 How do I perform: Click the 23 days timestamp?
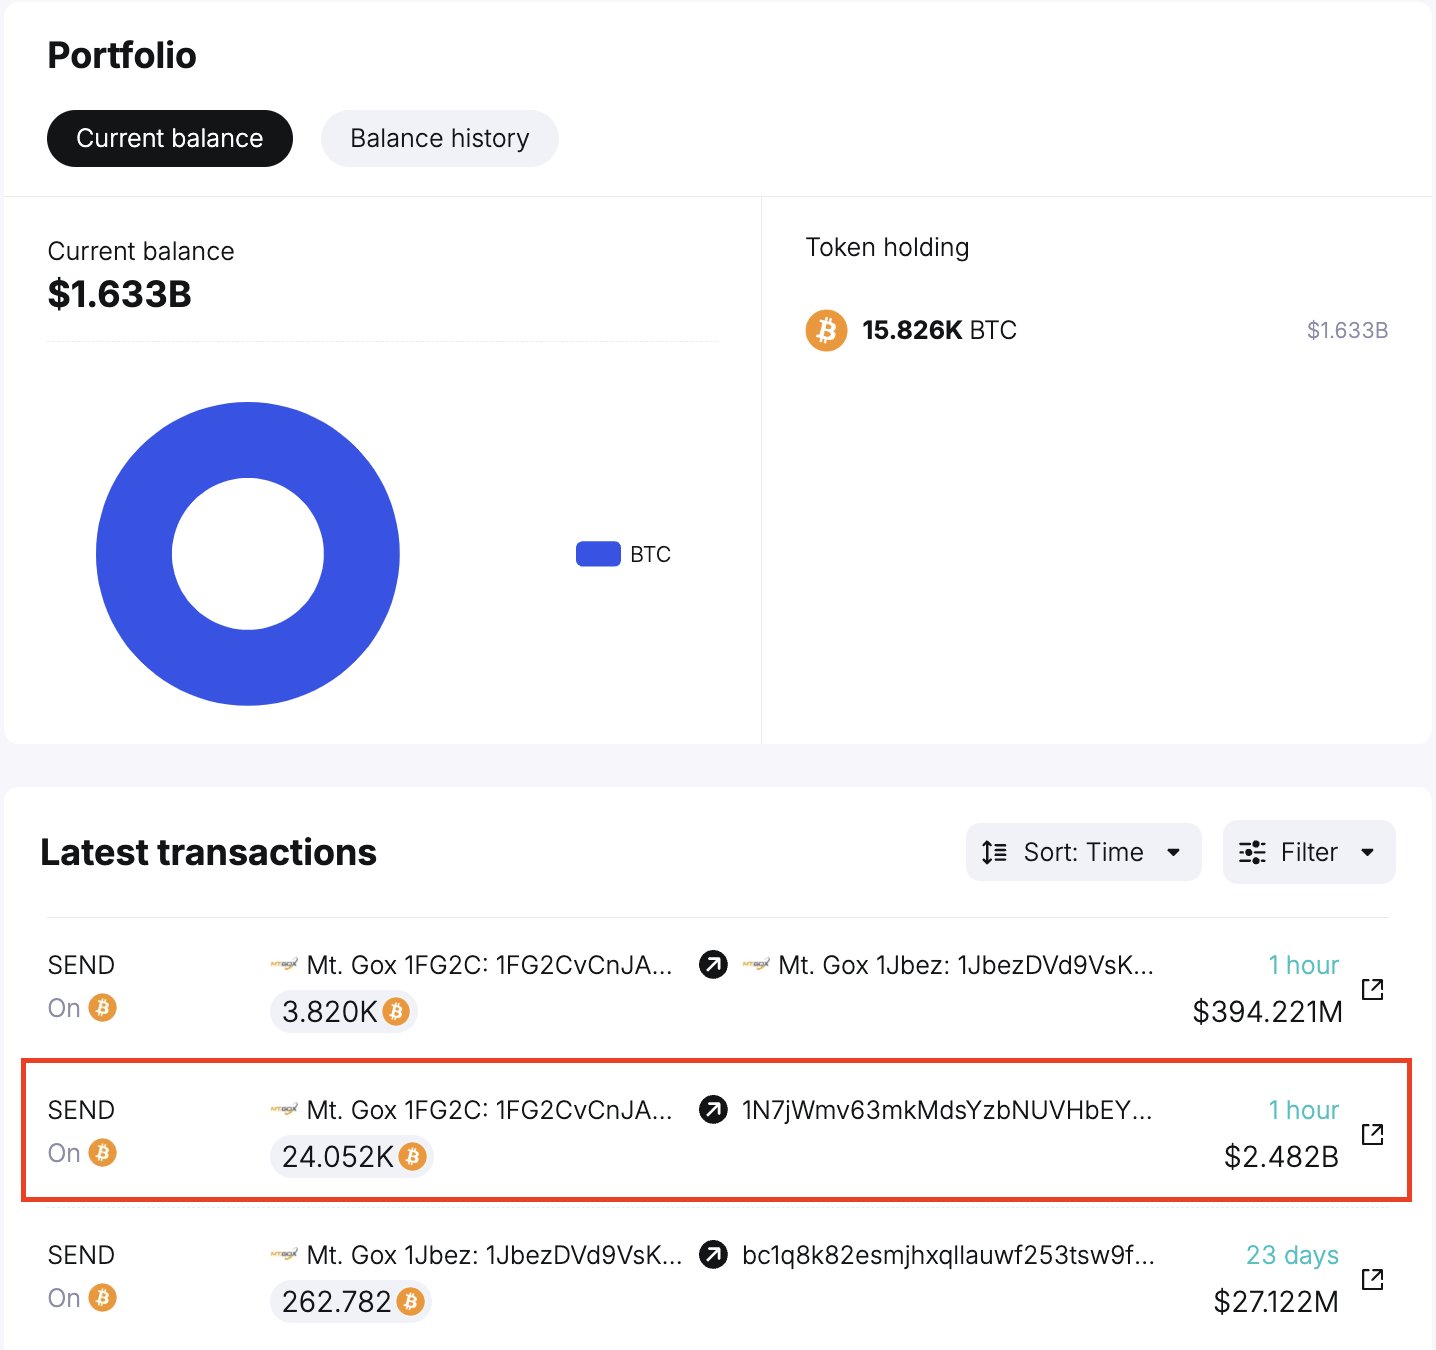(1291, 1255)
